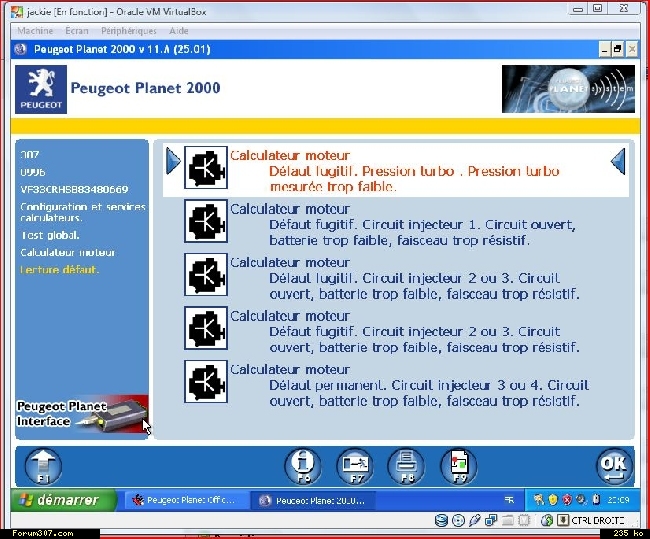The width and height of the screenshot is (650, 539).
Task: Click the keys tray icon
Action: [x=538, y=500]
